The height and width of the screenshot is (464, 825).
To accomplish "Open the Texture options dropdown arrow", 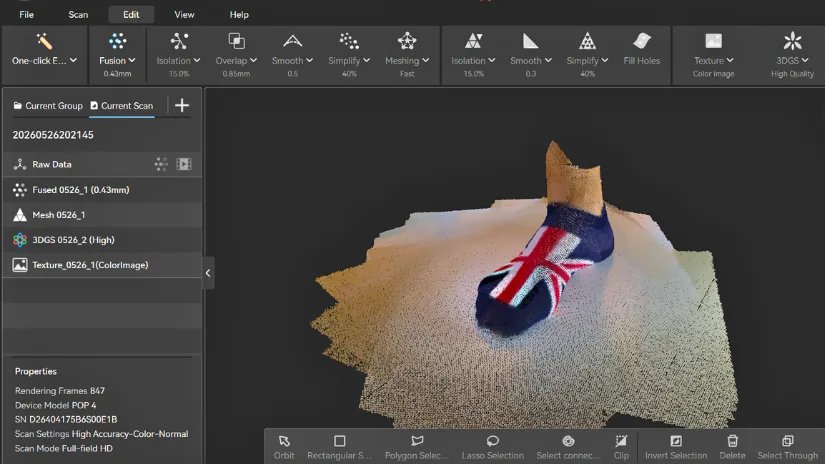I will (x=730, y=60).
